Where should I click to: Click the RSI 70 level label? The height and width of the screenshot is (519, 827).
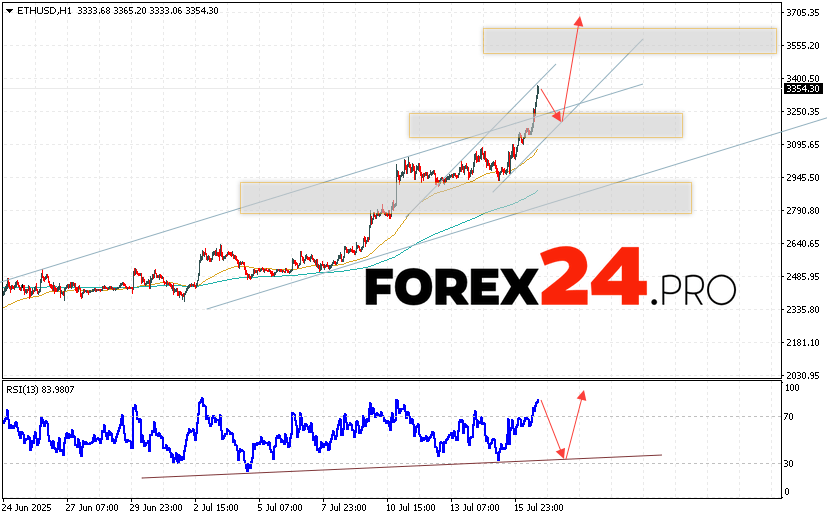point(790,416)
